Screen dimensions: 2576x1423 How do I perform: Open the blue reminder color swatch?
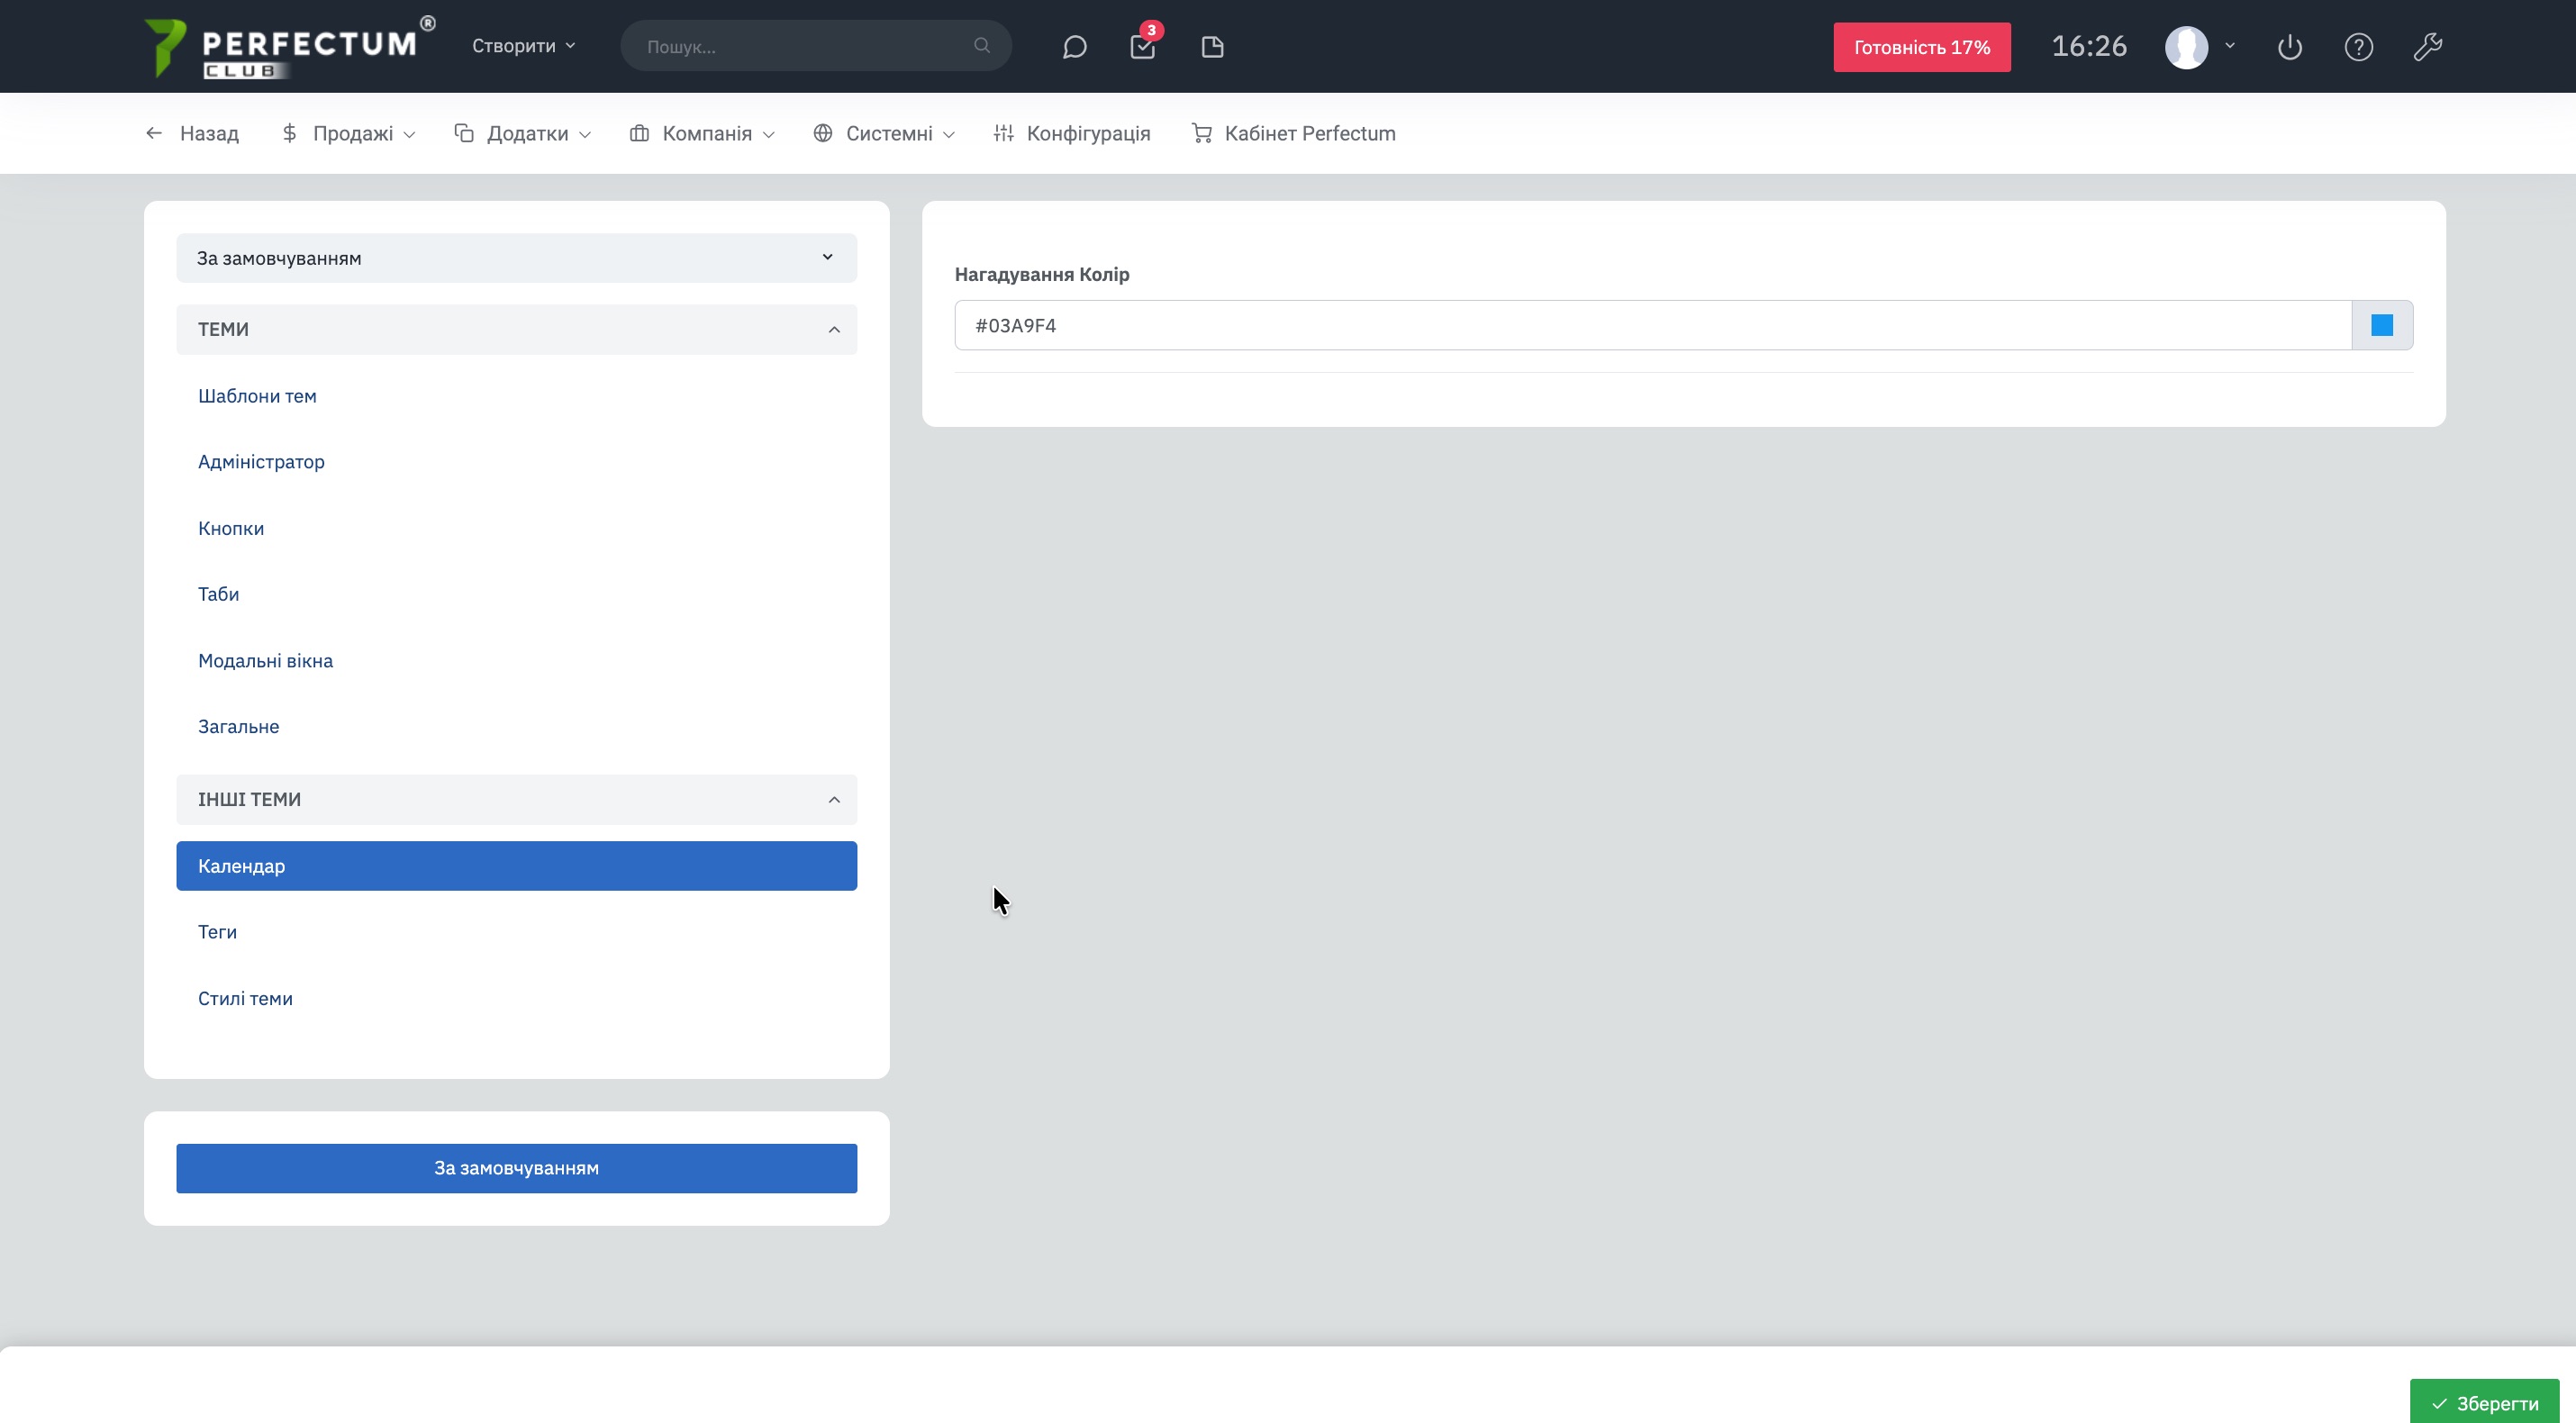pyautogui.click(x=2382, y=325)
